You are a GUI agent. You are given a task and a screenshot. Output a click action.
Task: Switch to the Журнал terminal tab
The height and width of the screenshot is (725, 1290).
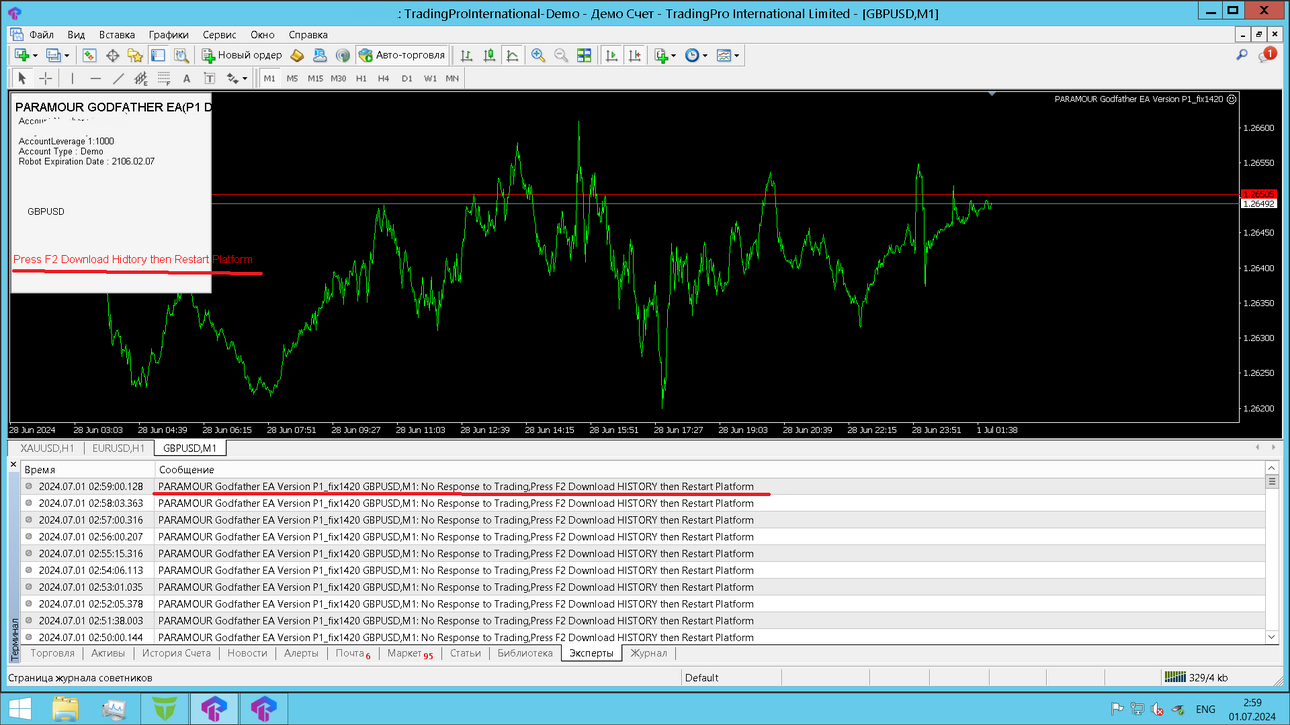(648, 653)
